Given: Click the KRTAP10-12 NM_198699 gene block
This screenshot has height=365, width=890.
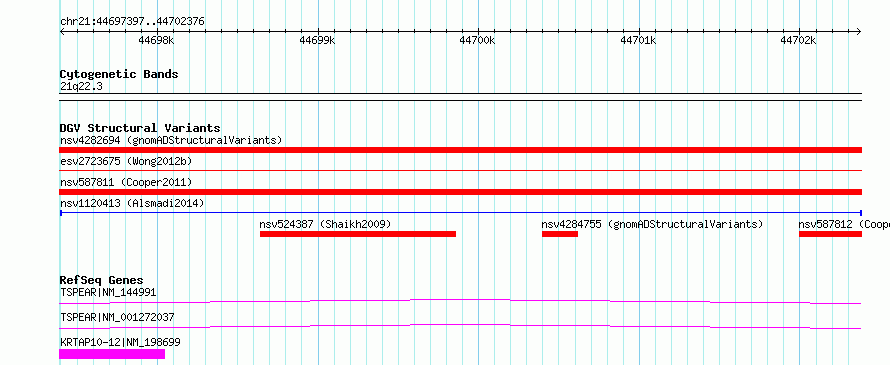Looking at the screenshot, I should coord(112,354).
